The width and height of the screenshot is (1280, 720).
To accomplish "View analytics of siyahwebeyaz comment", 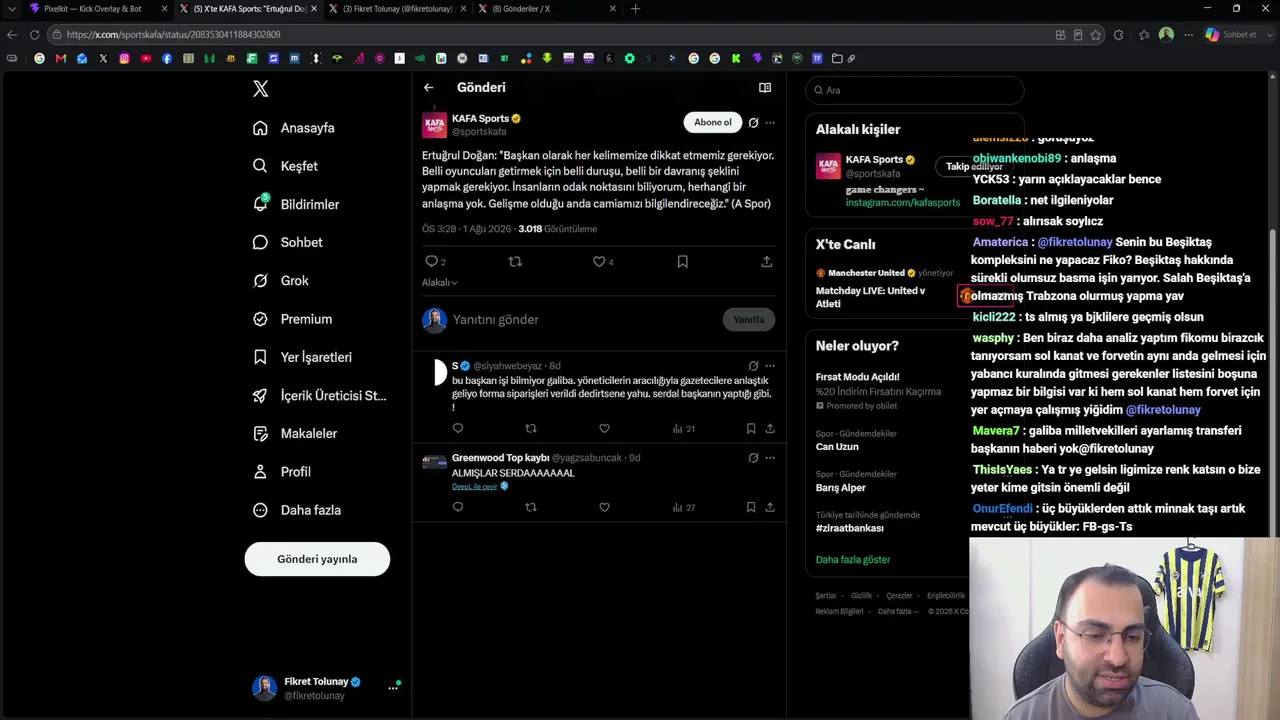I will pos(683,428).
